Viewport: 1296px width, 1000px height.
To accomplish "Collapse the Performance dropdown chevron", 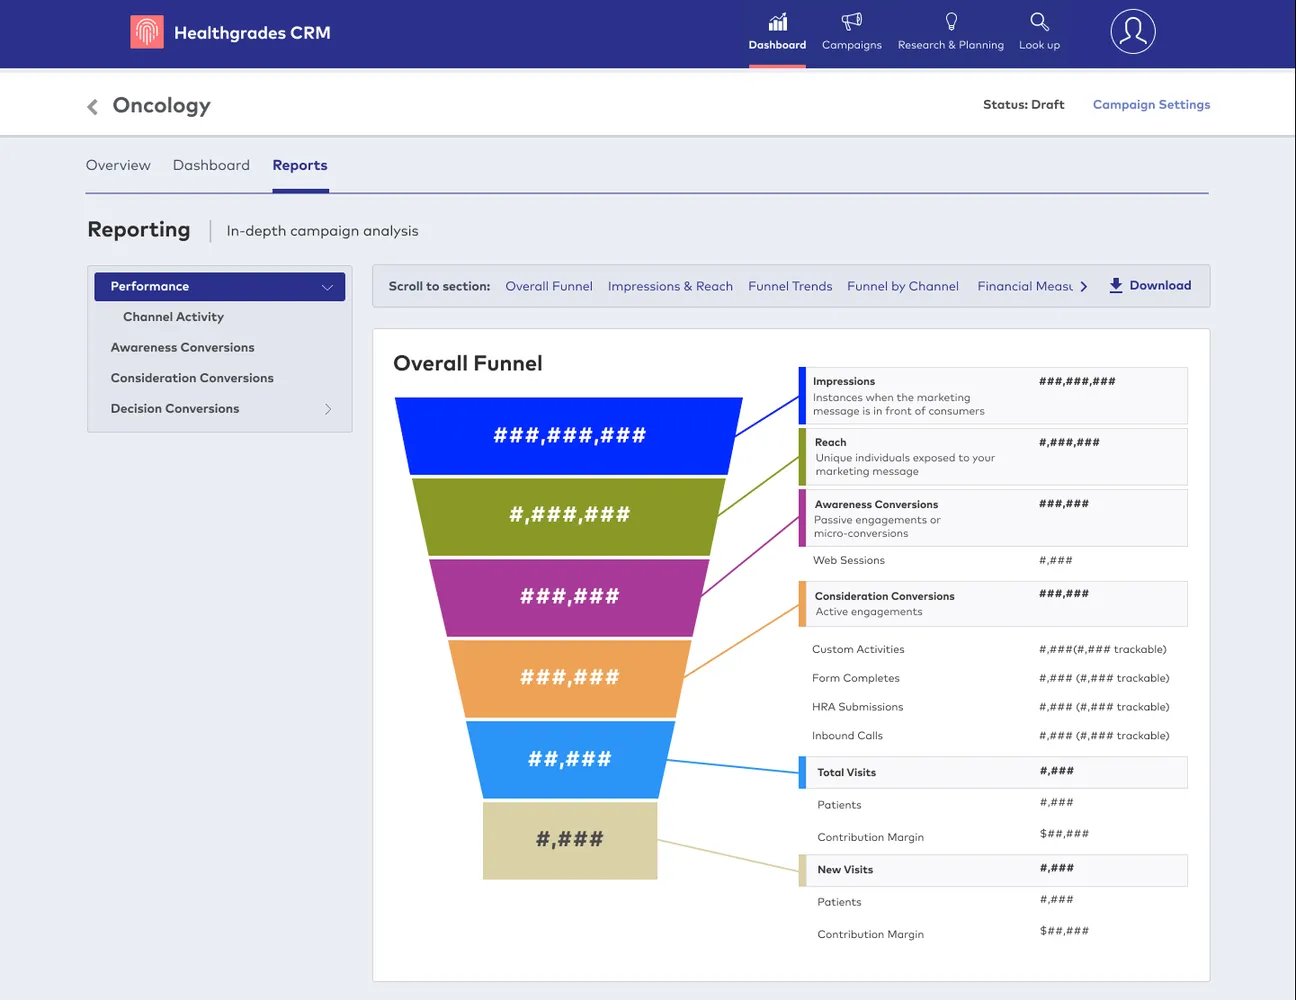I will point(327,287).
